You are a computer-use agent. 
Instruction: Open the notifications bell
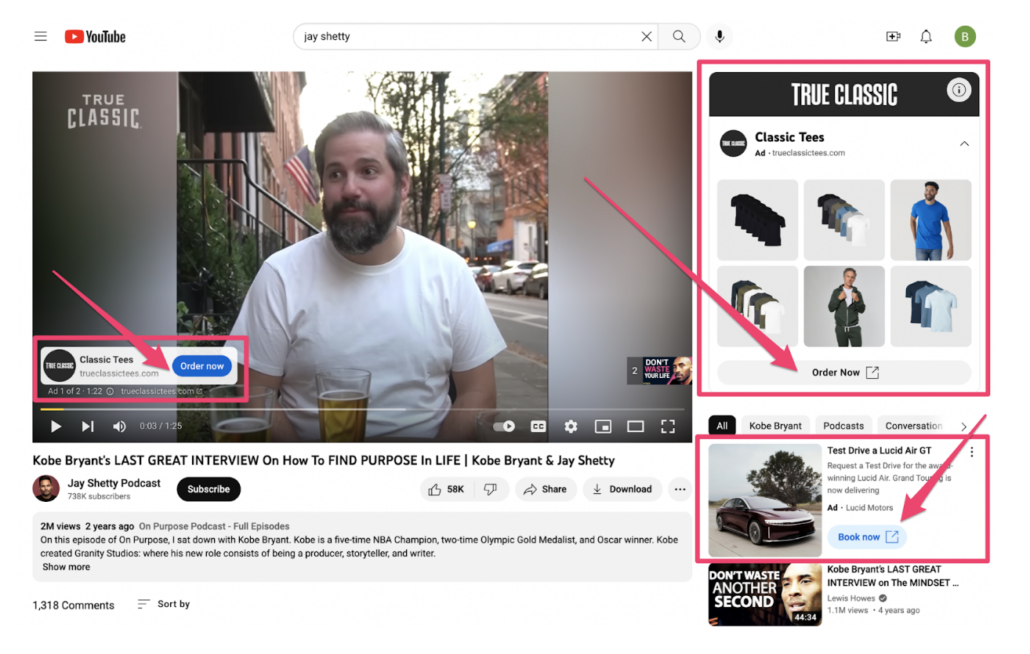(x=926, y=37)
